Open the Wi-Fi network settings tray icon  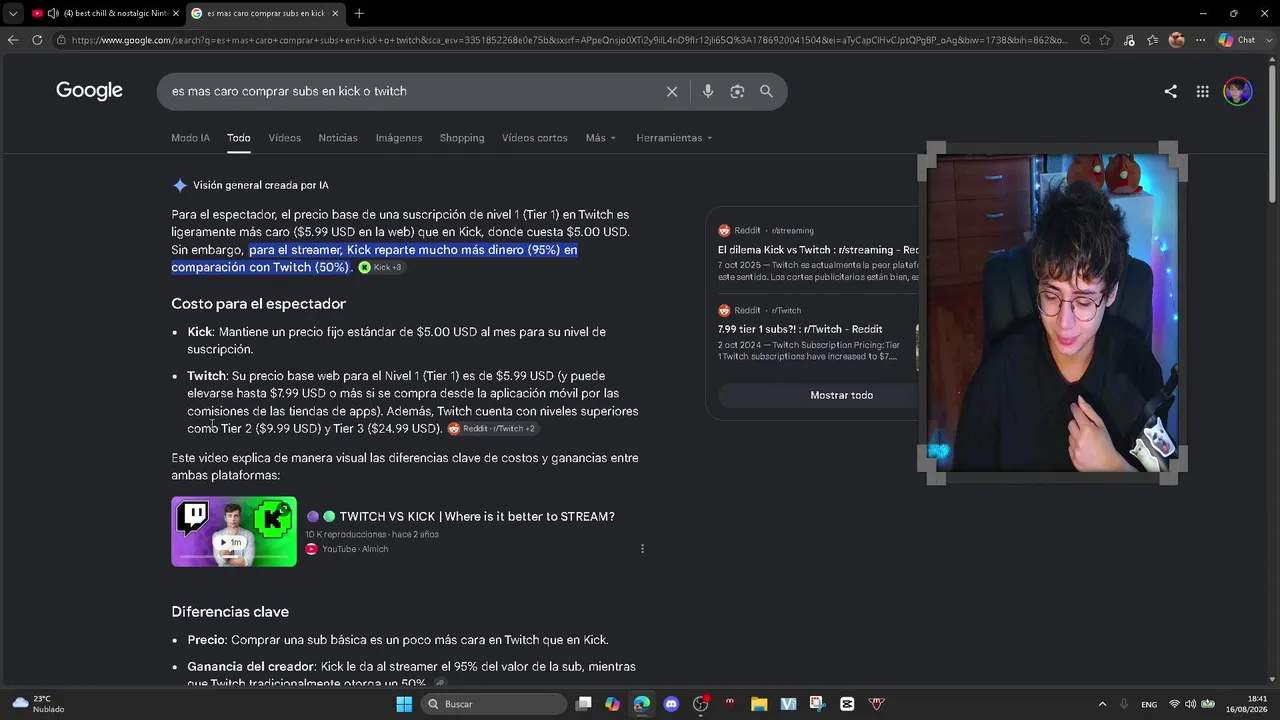(x=1175, y=704)
